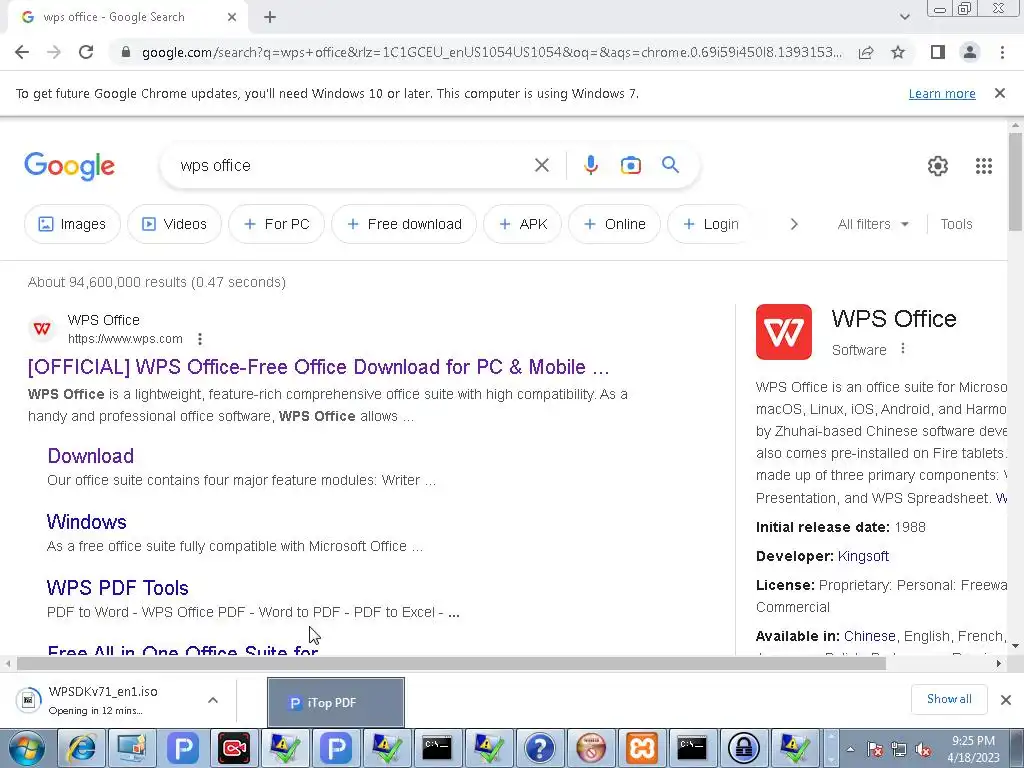Click the horizontal page scrollbar thumb

451,664
